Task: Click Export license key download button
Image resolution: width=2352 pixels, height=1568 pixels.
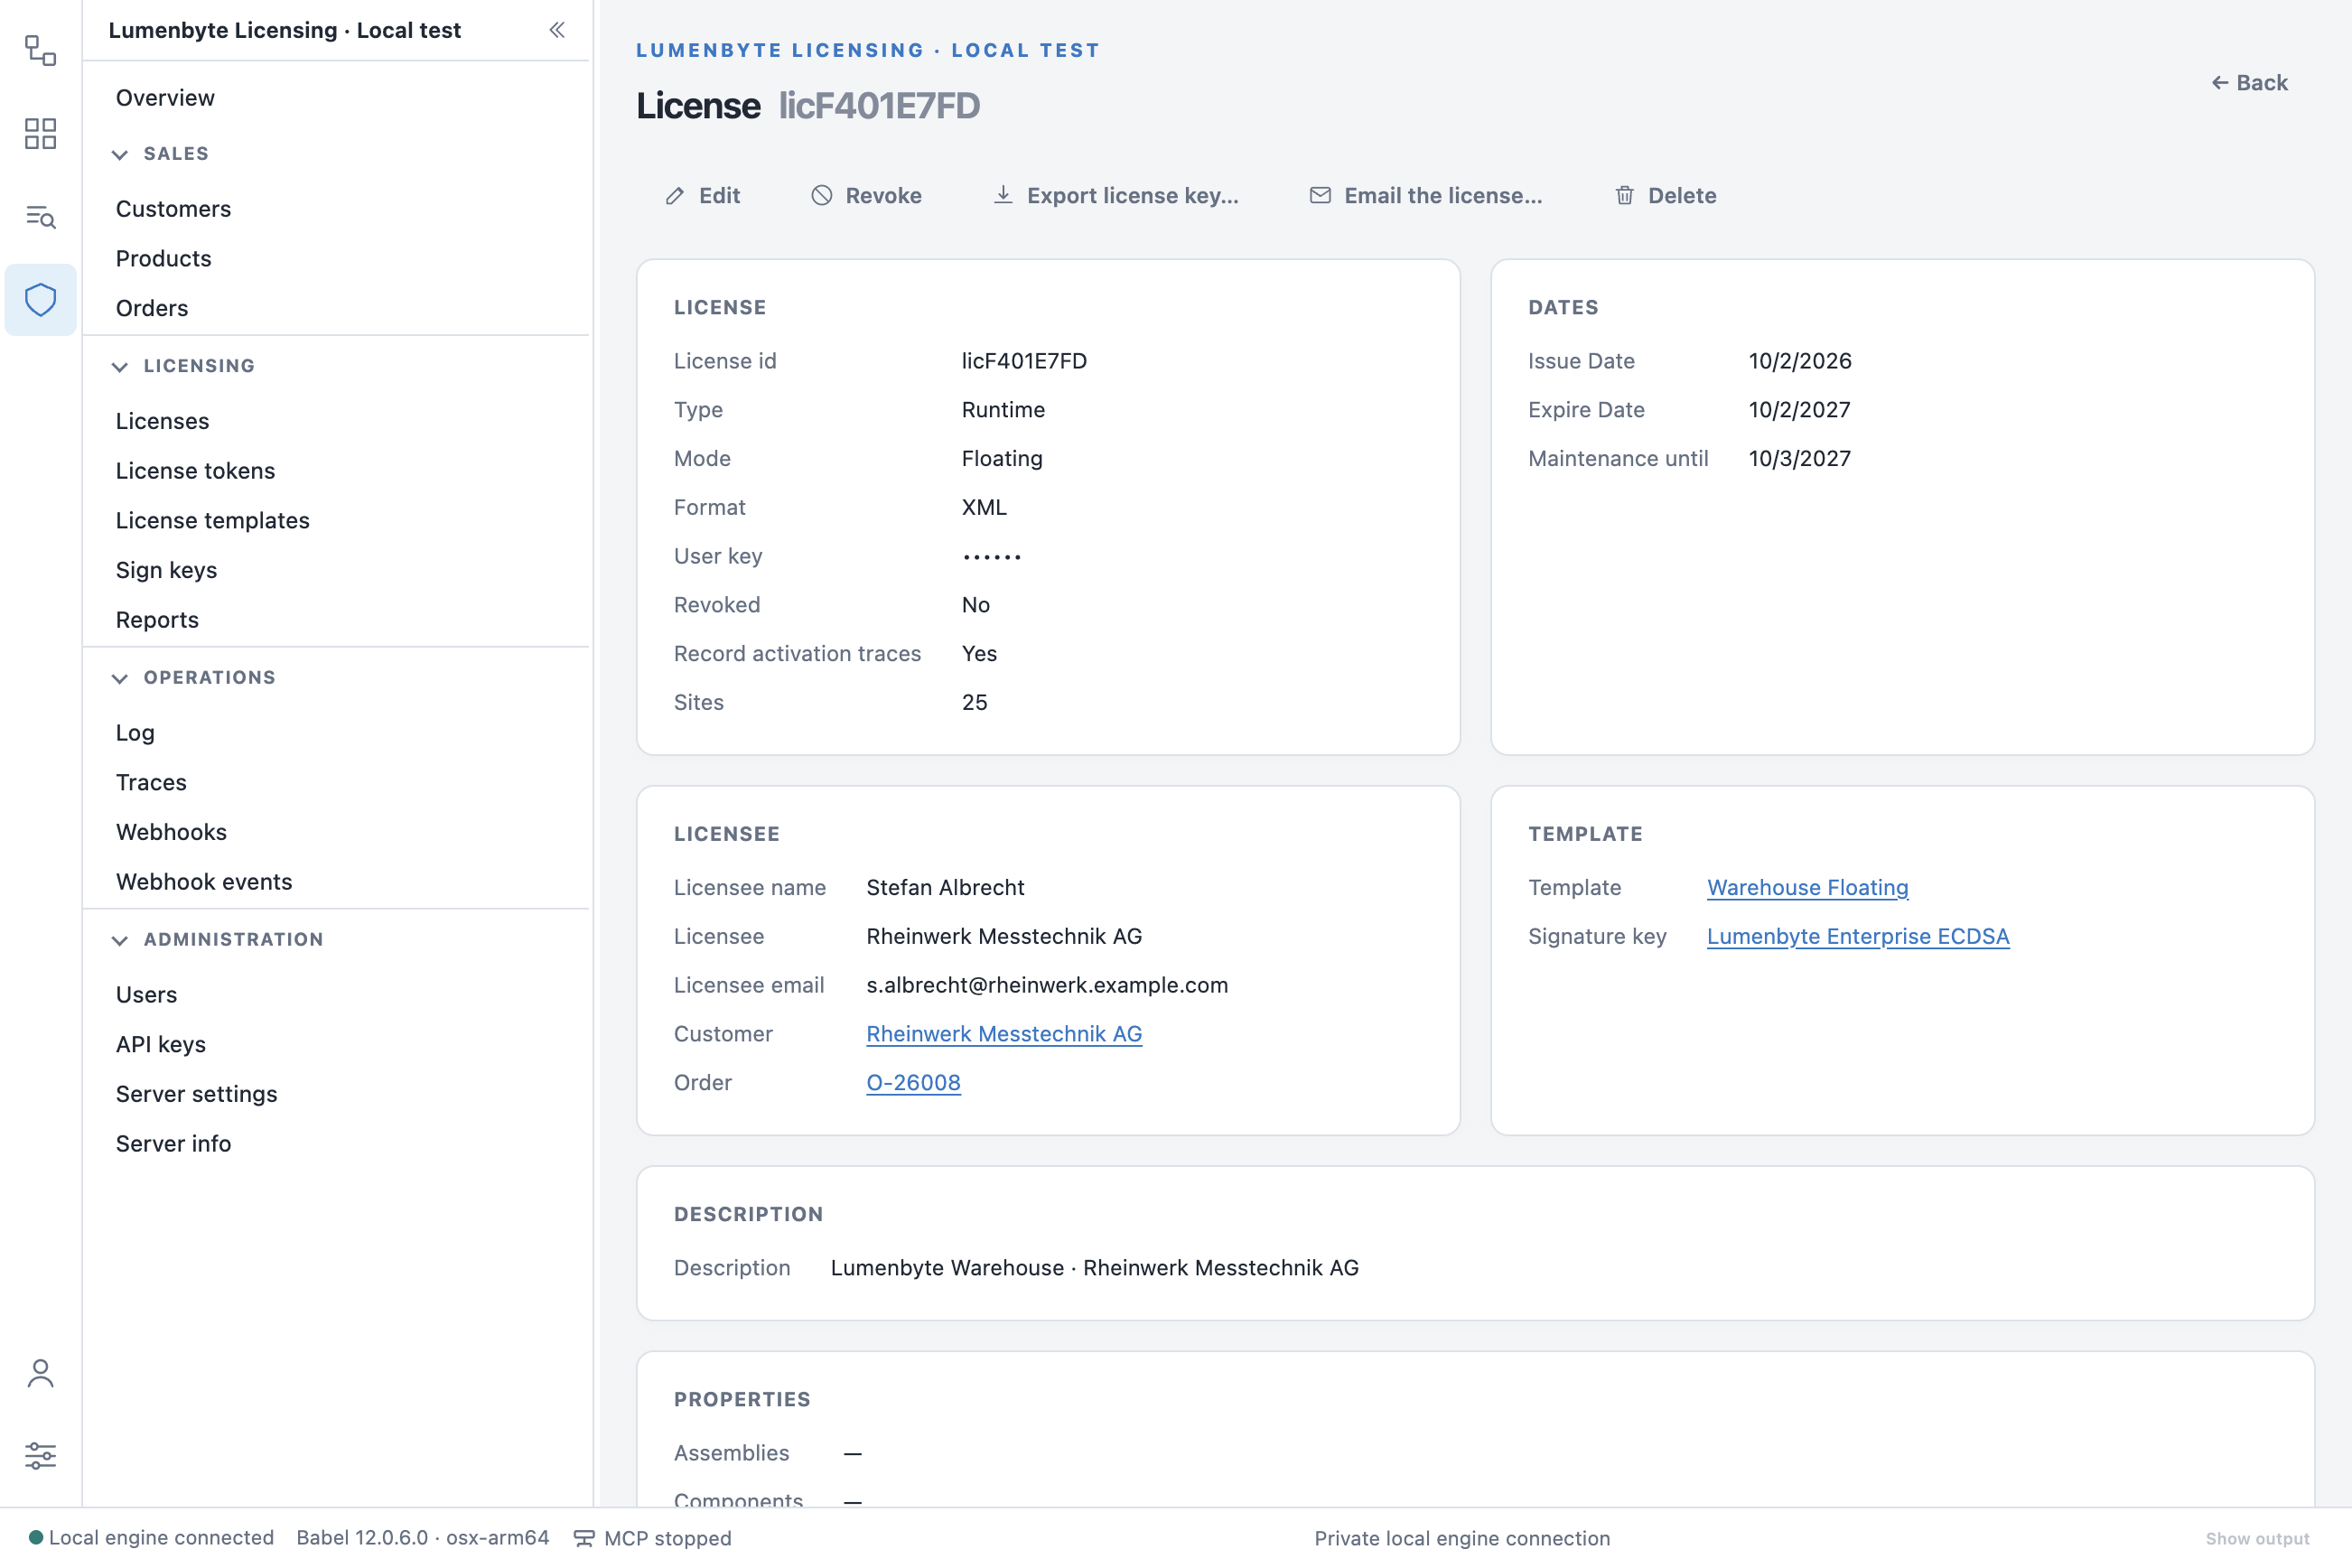Action: pyautogui.click(x=1116, y=195)
